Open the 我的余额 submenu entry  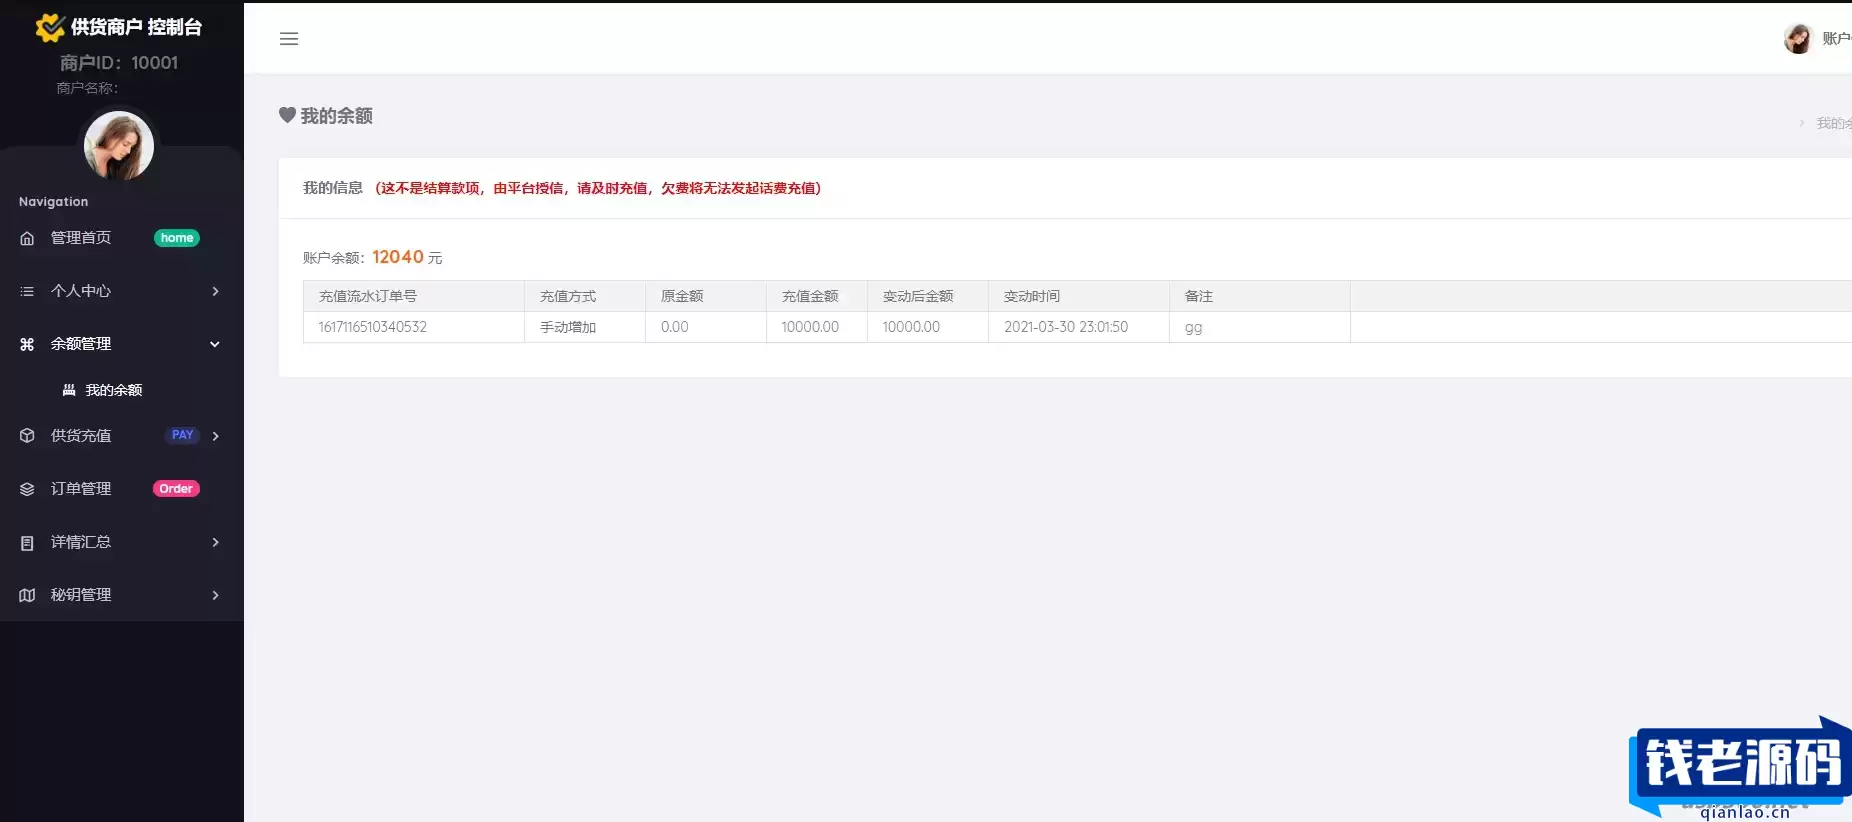pyautogui.click(x=113, y=390)
